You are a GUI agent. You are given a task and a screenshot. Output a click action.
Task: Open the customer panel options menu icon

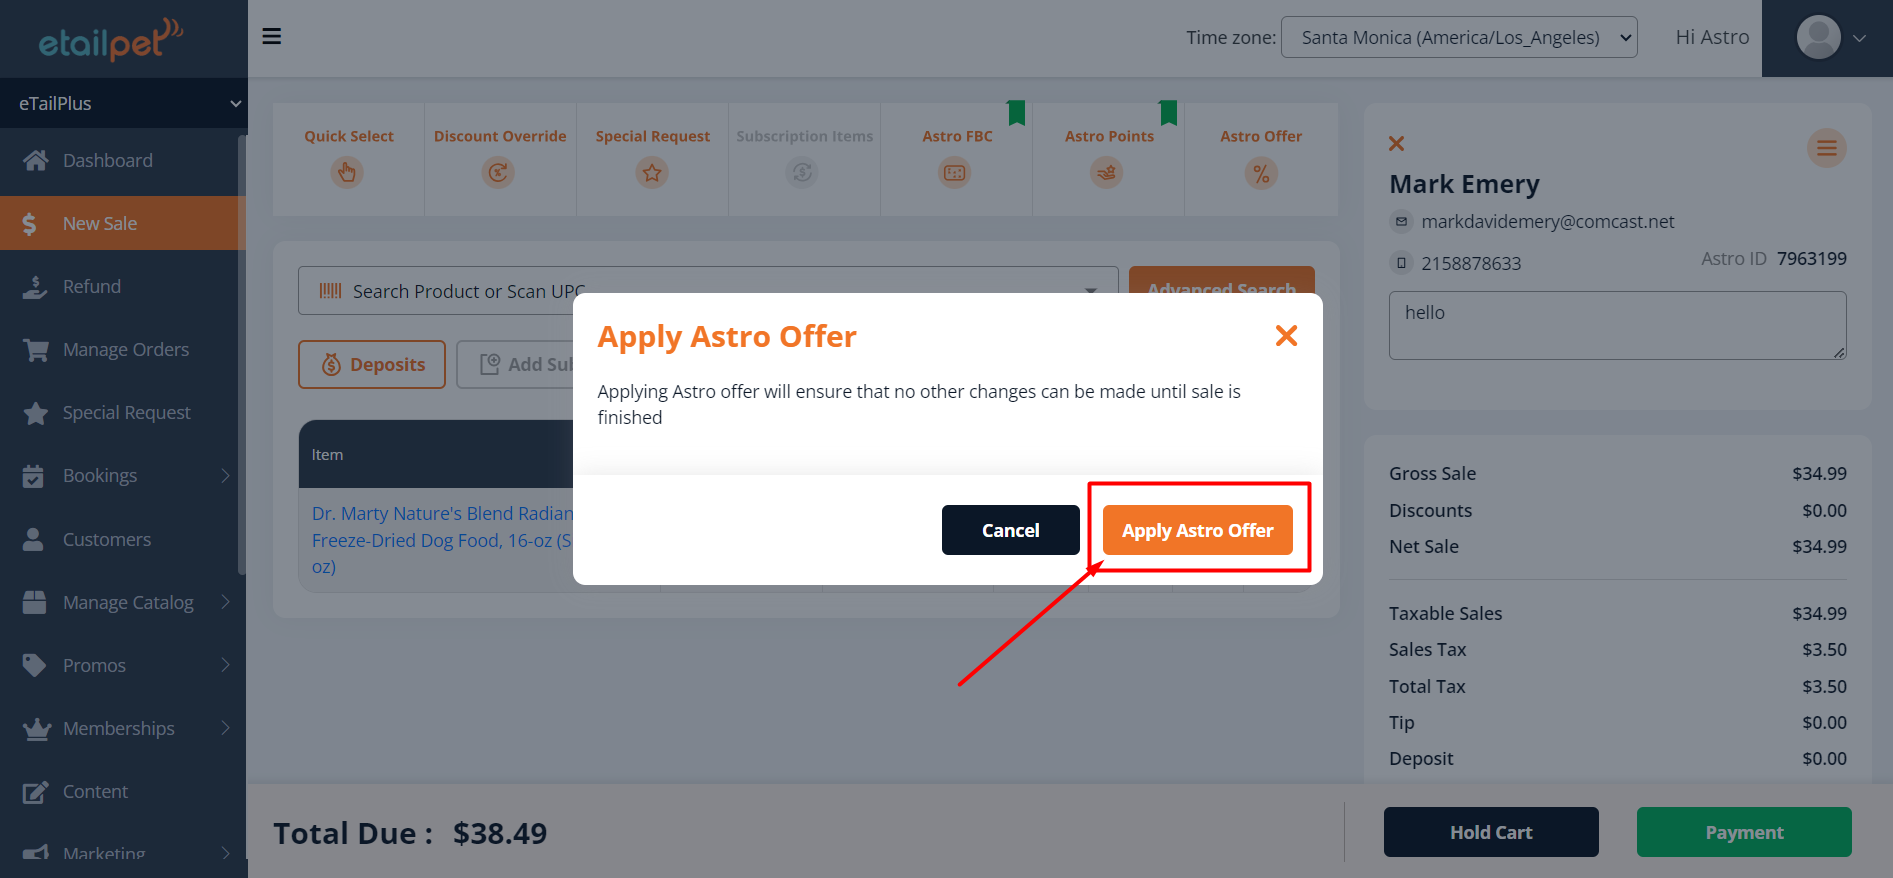click(1826, 149)
